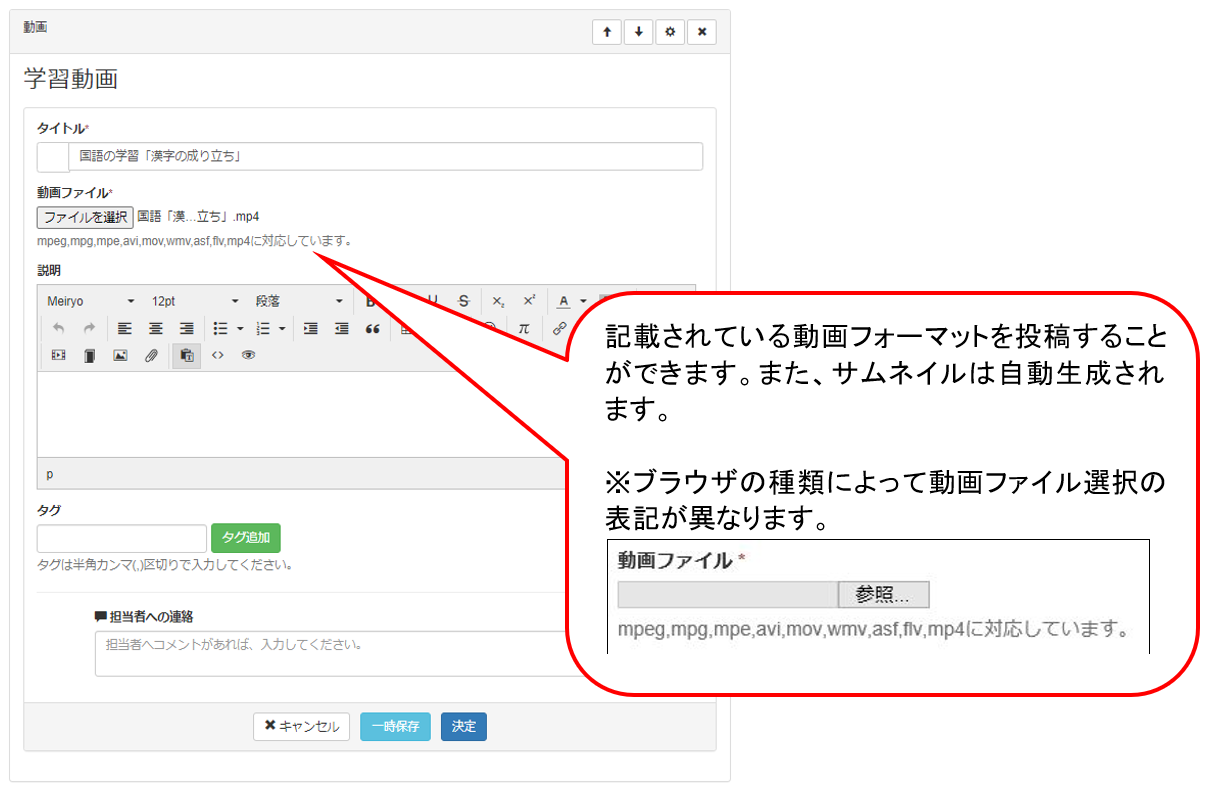
Task: Insert a blockquote with quote icon
Action: (372, 328)
